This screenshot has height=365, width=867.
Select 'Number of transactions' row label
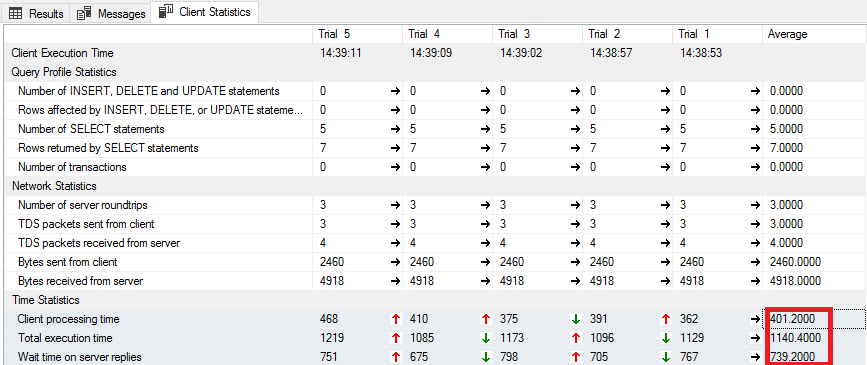click(72, 166)
